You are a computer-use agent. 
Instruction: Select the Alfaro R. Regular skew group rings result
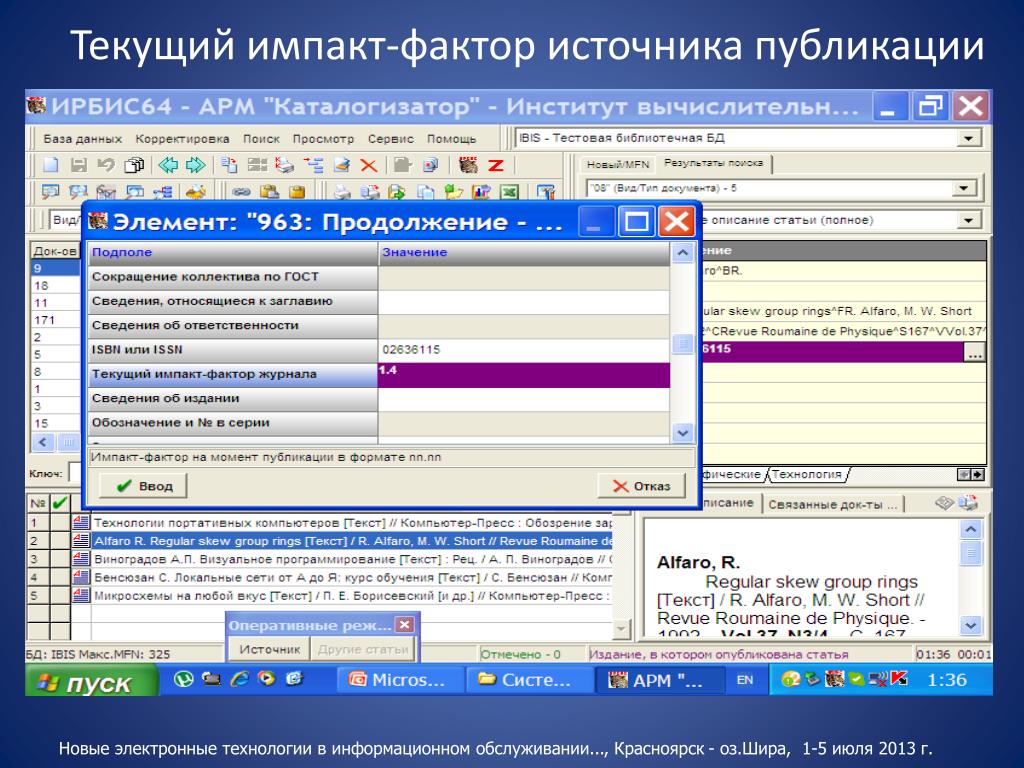click(353, 541)
